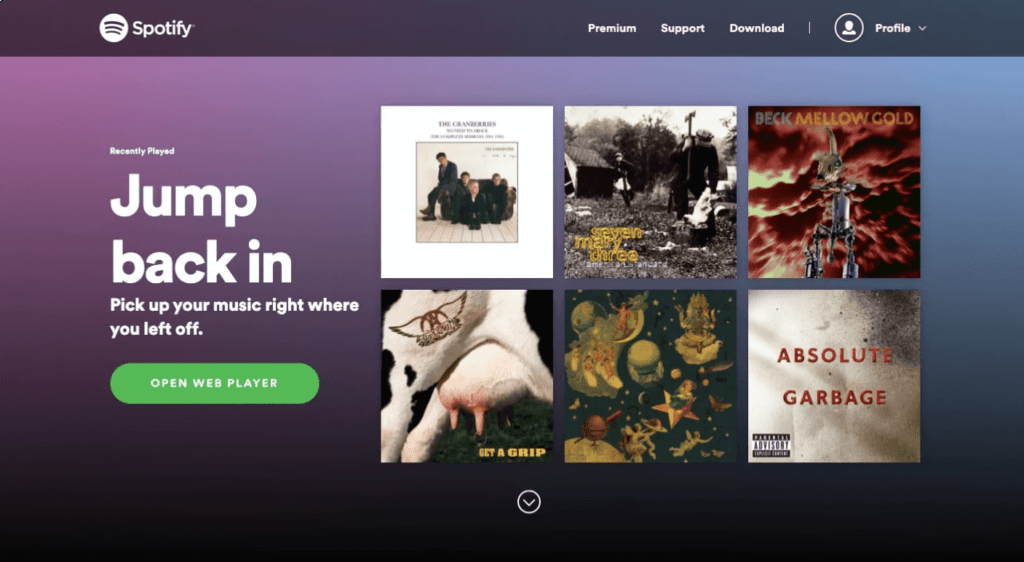The height and width of the screenshot is (562, 1024).
Task: Click the Spotify logo icon
Action: (x=113, y=28)
